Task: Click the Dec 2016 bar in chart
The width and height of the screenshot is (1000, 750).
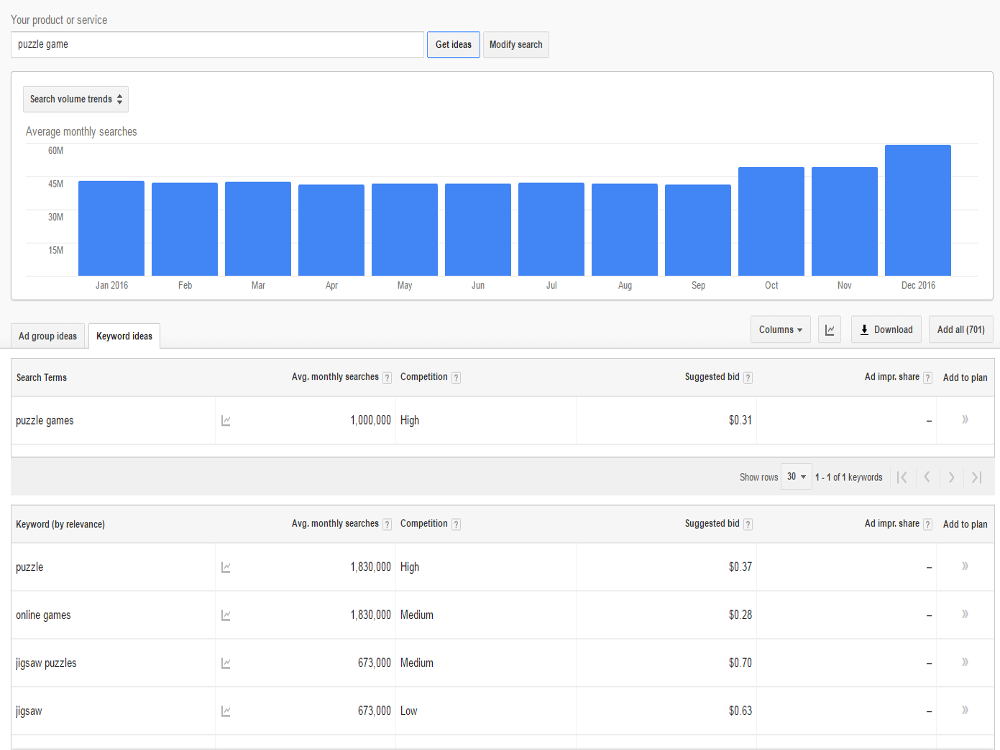Action: 918,210
